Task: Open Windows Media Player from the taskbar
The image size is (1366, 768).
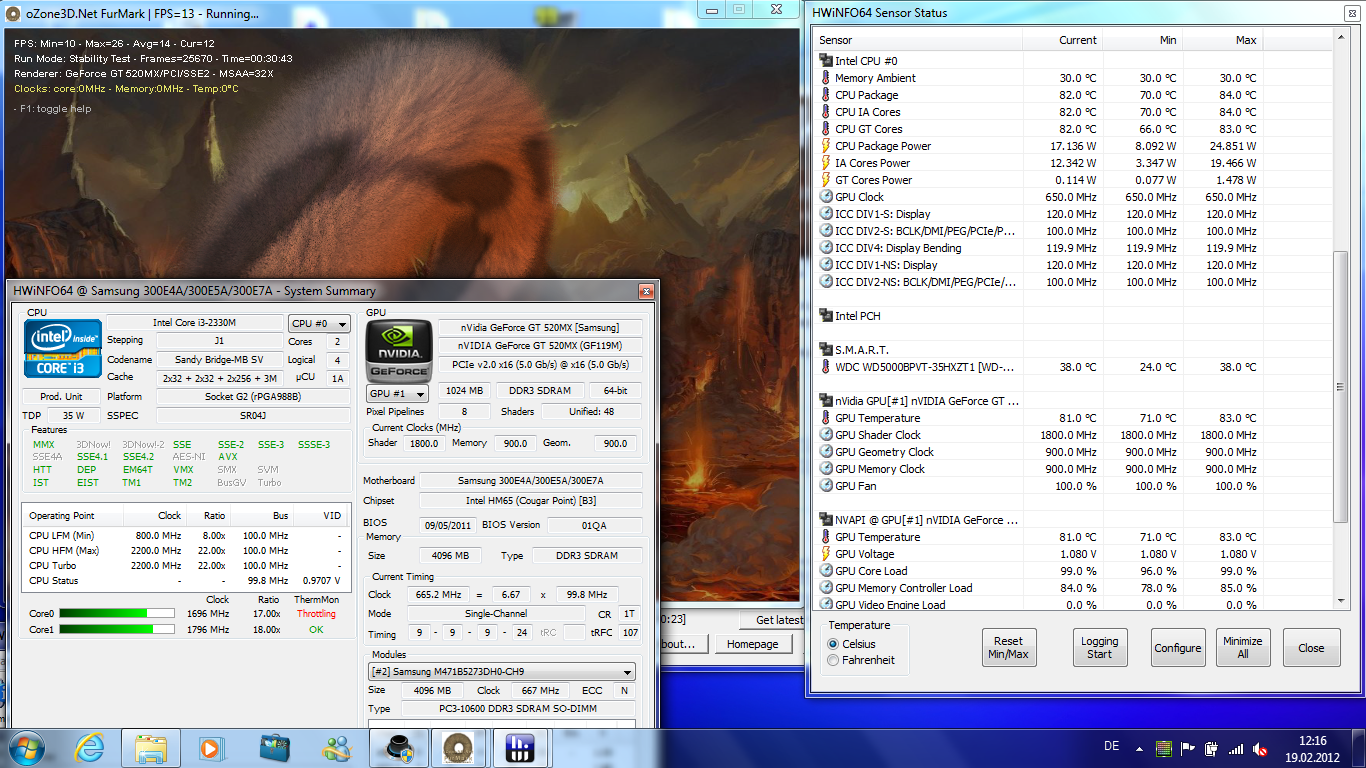Action: coord(210,748)
